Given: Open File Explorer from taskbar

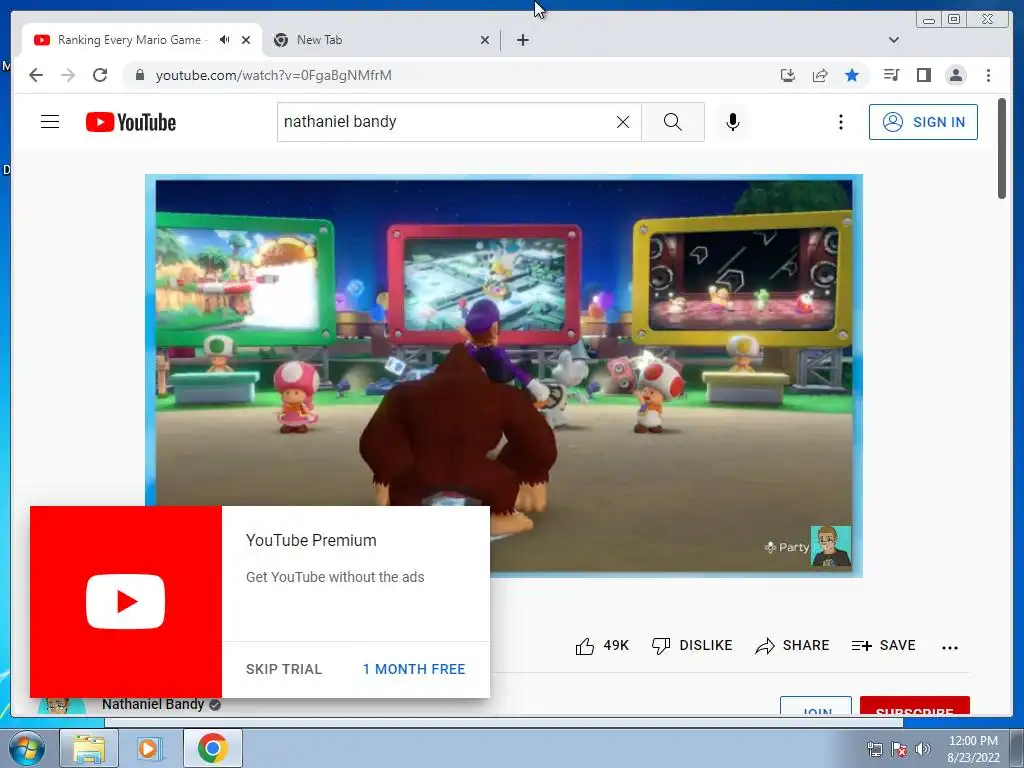Looking at the screenshot, I should coord(89,748).
